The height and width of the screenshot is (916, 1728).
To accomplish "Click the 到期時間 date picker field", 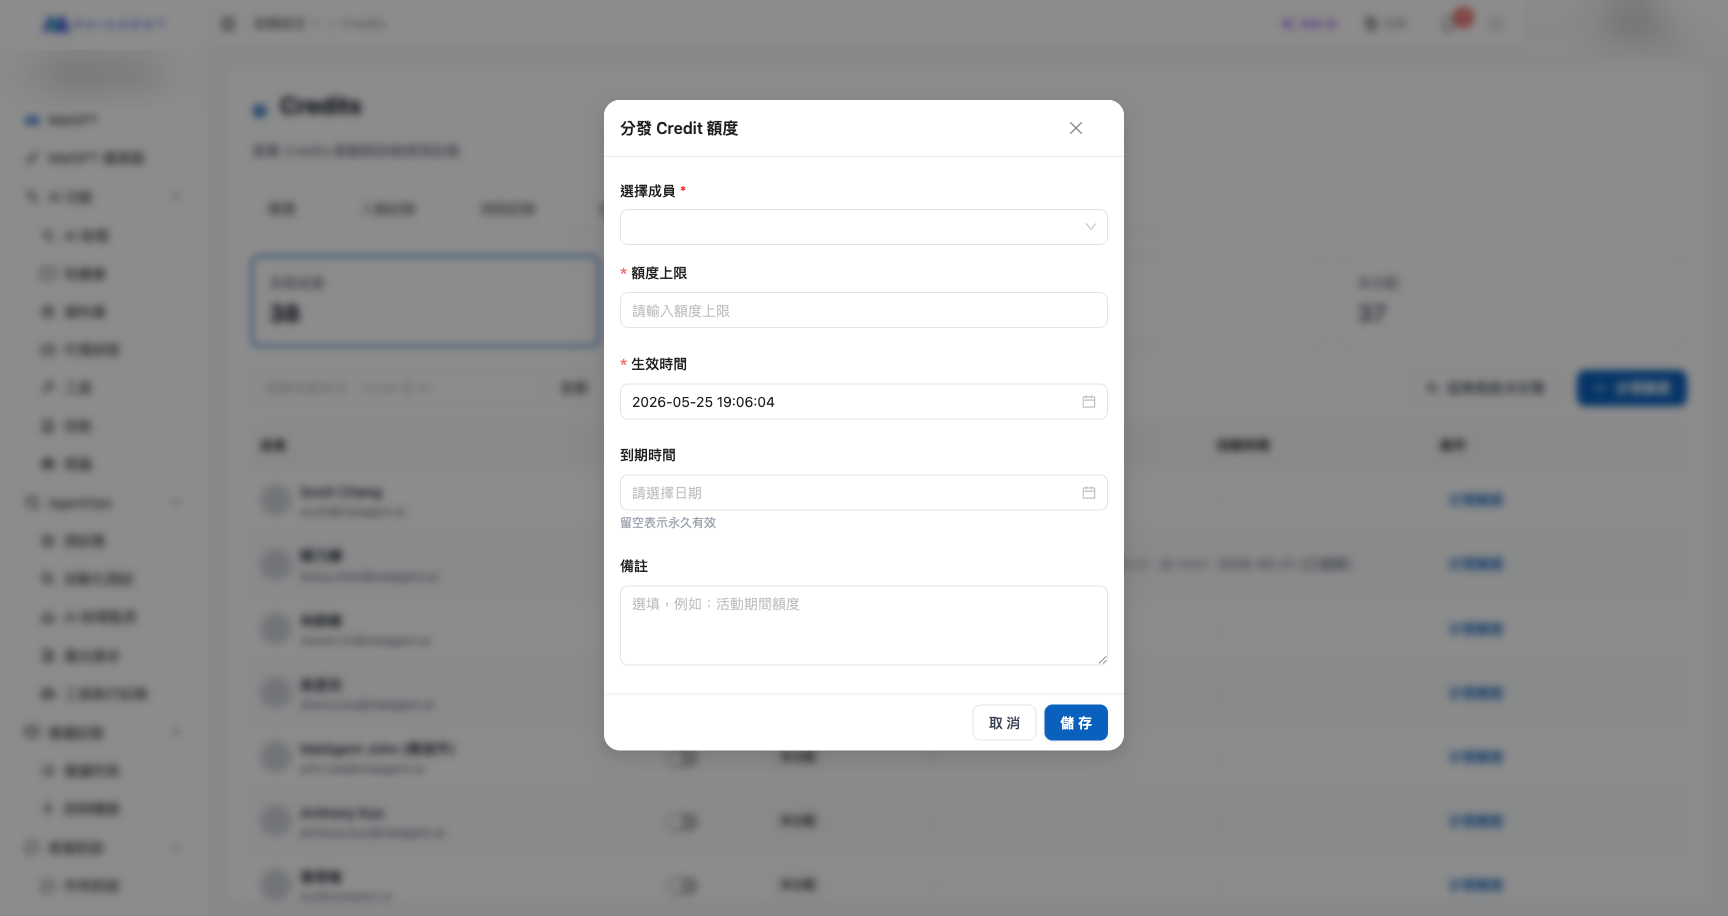I will pyautogui.click(x=864, y=493).
